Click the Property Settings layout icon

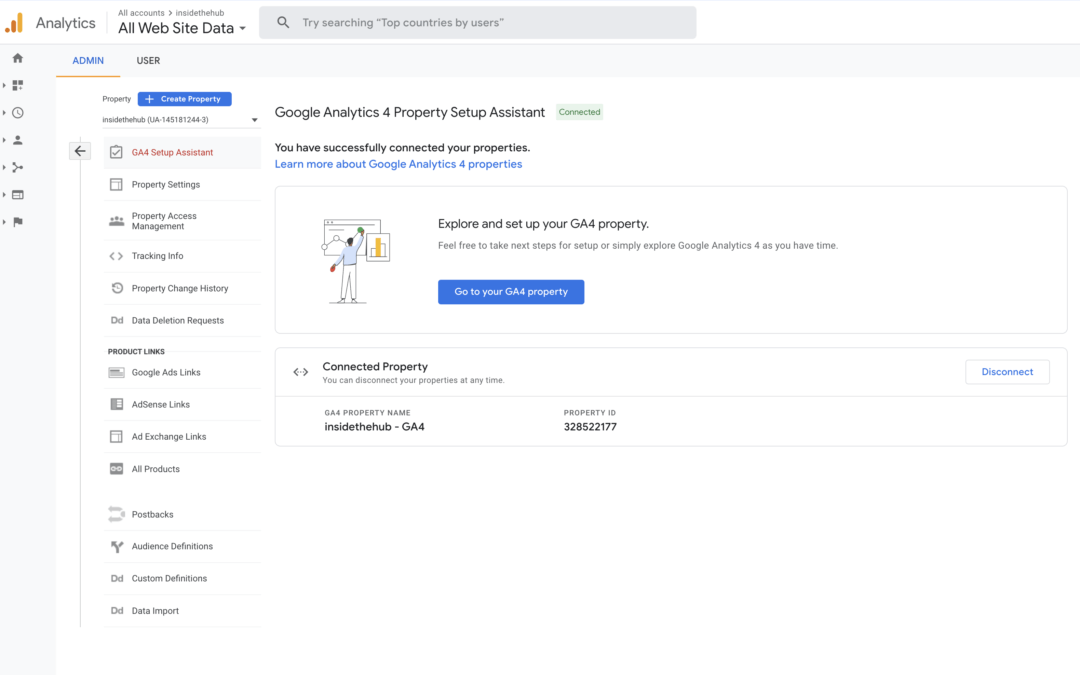pos(116,185)
